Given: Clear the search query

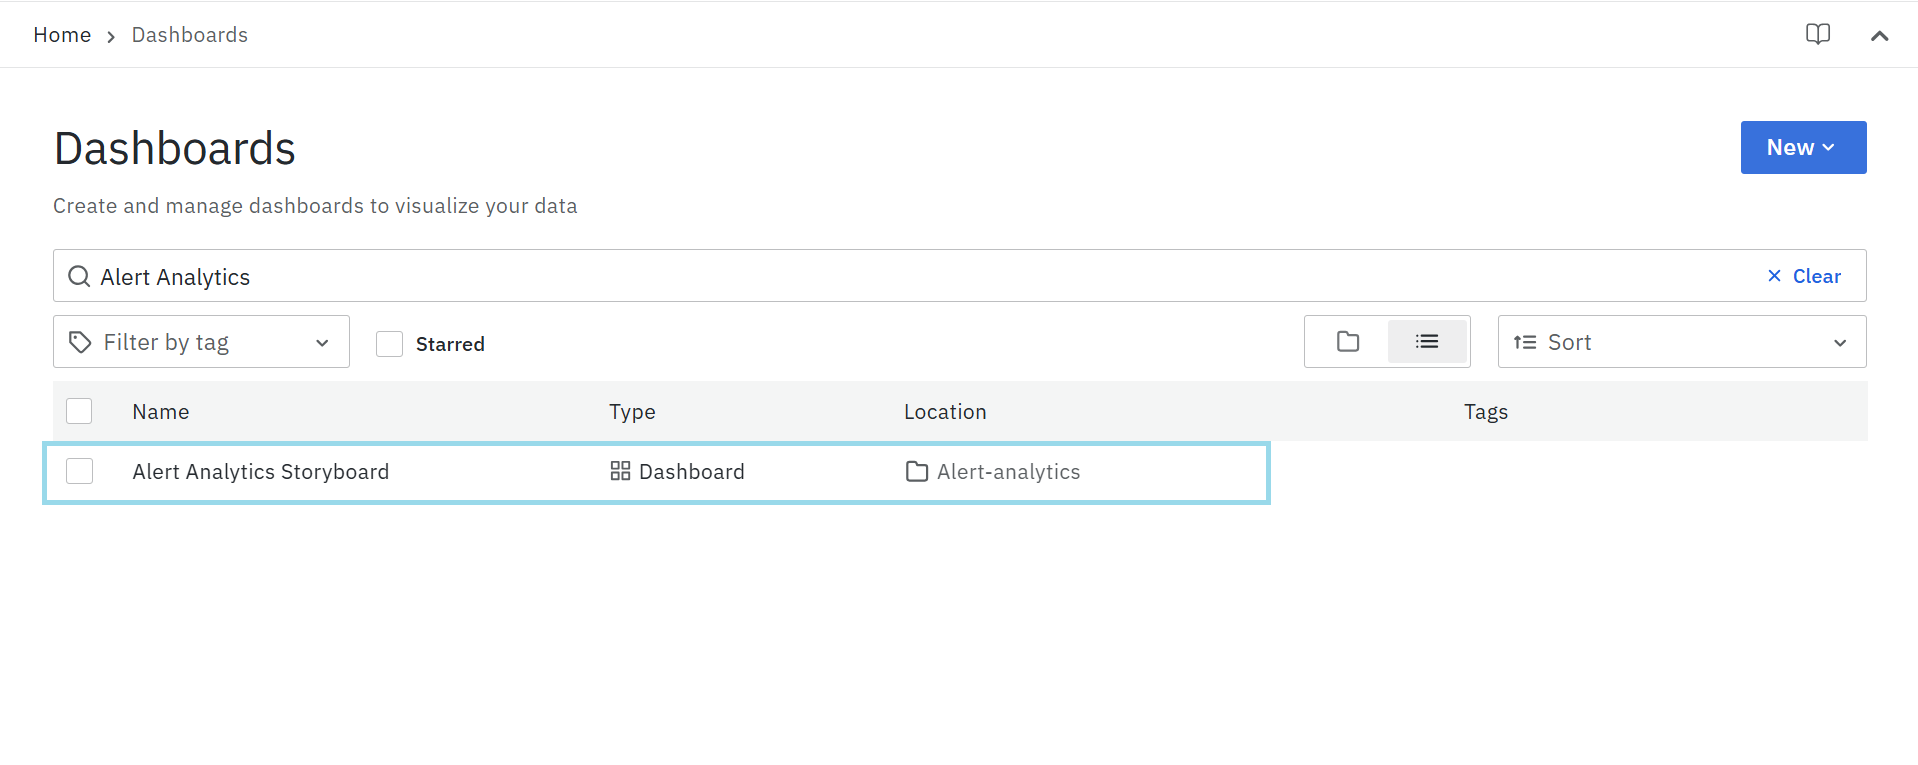Looking at the screenshot, I should coord(1804,276).
